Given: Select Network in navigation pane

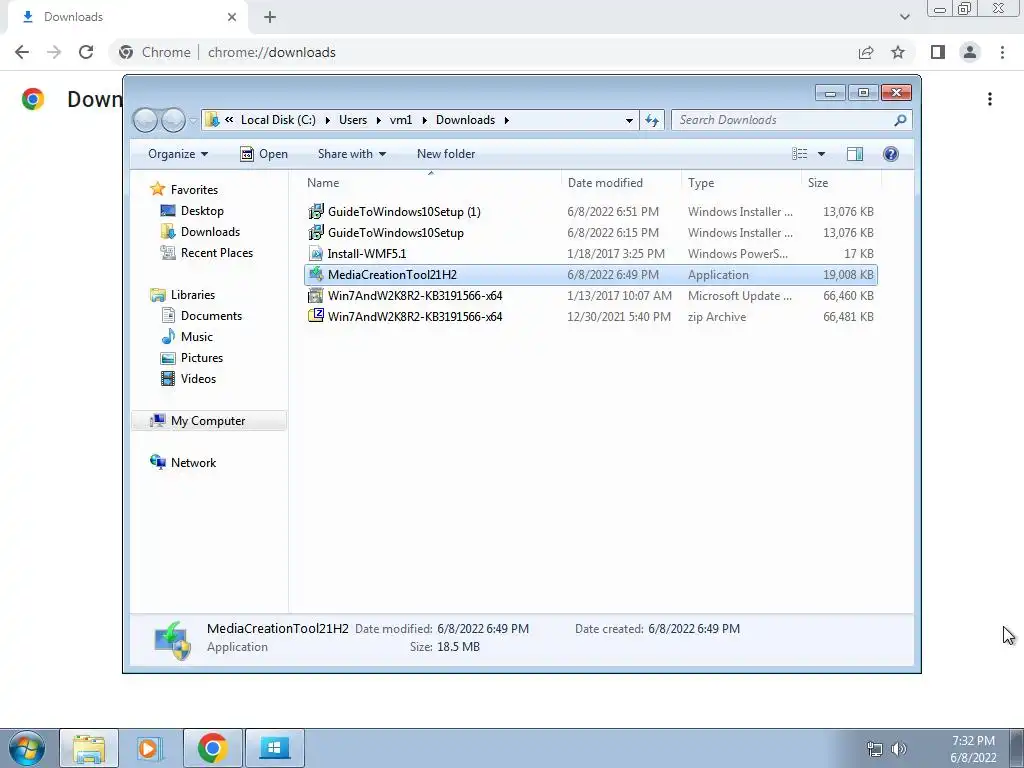Looking at the screenshot, I should point(193,462).
